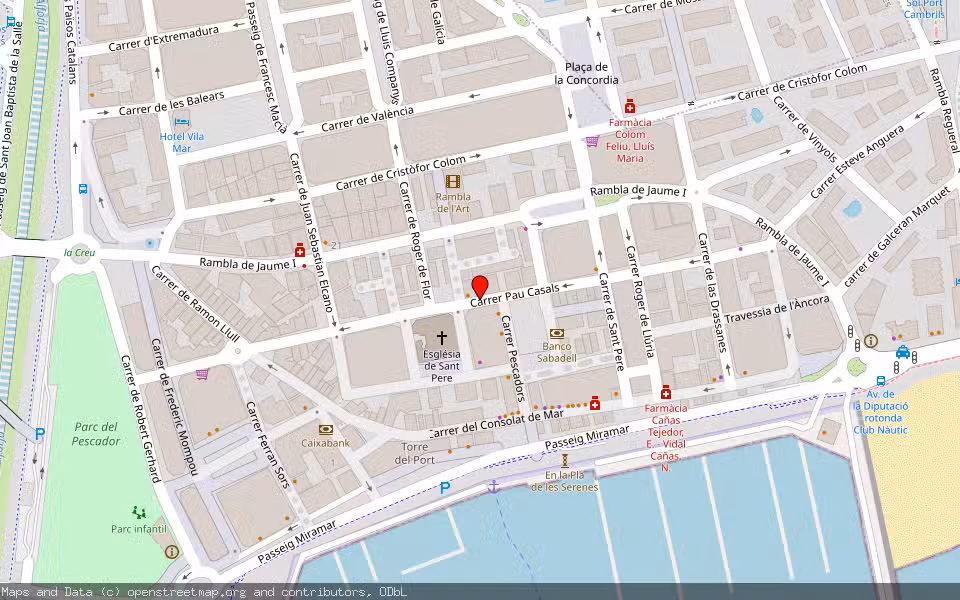Click the Carrer de las Drassanes label
960x600 pixels.
click(712, 293)
